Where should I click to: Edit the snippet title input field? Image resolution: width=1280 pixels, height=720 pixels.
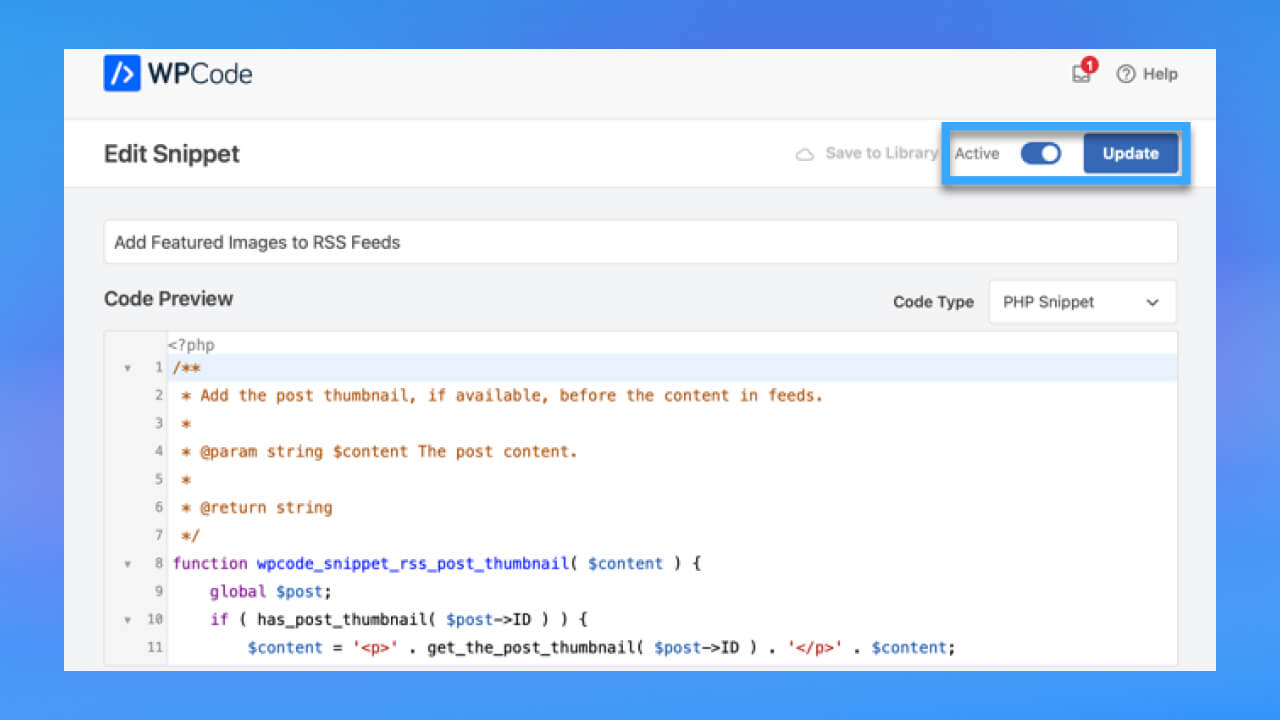click(640, 242)
